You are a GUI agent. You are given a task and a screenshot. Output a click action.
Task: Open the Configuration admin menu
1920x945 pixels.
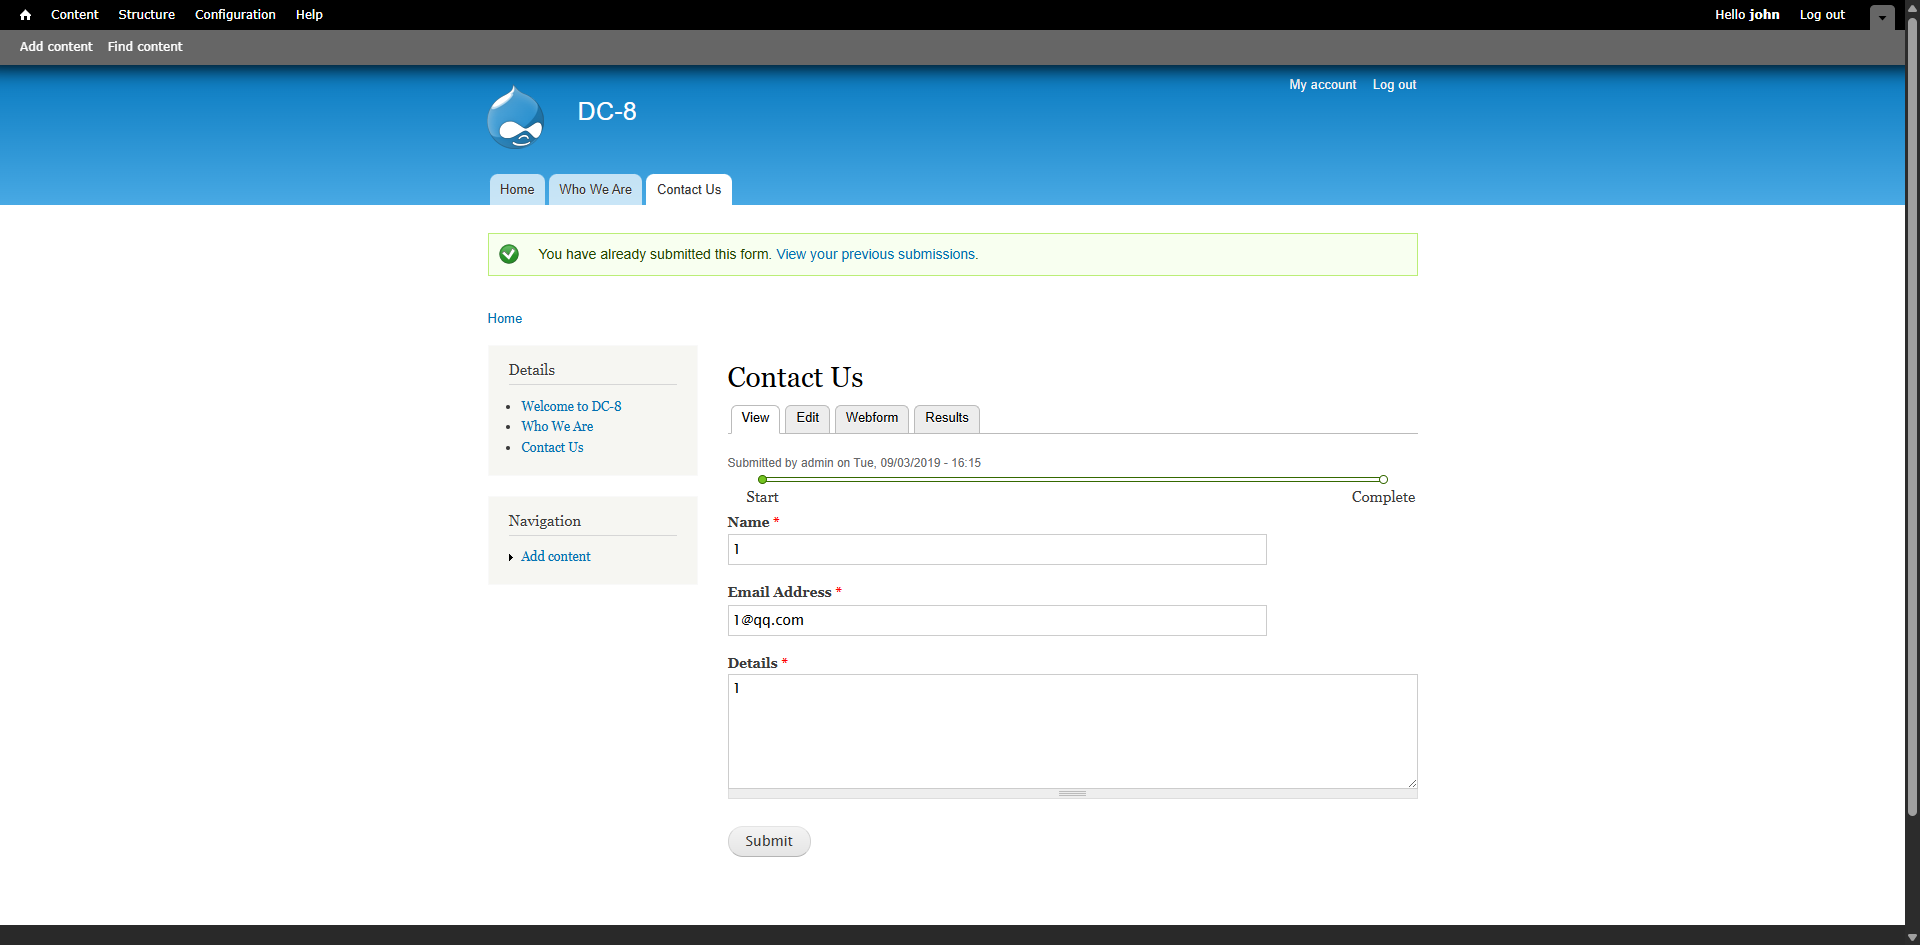pos(235,15)
